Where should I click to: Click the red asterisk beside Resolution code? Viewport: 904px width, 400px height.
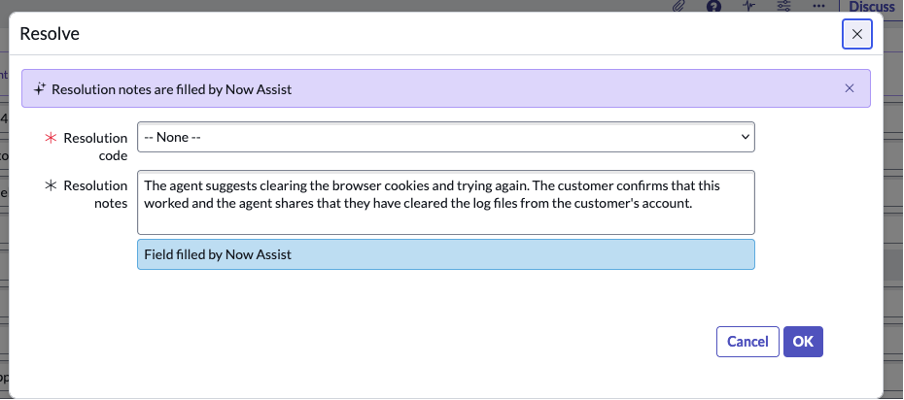(x=48, y=138)
